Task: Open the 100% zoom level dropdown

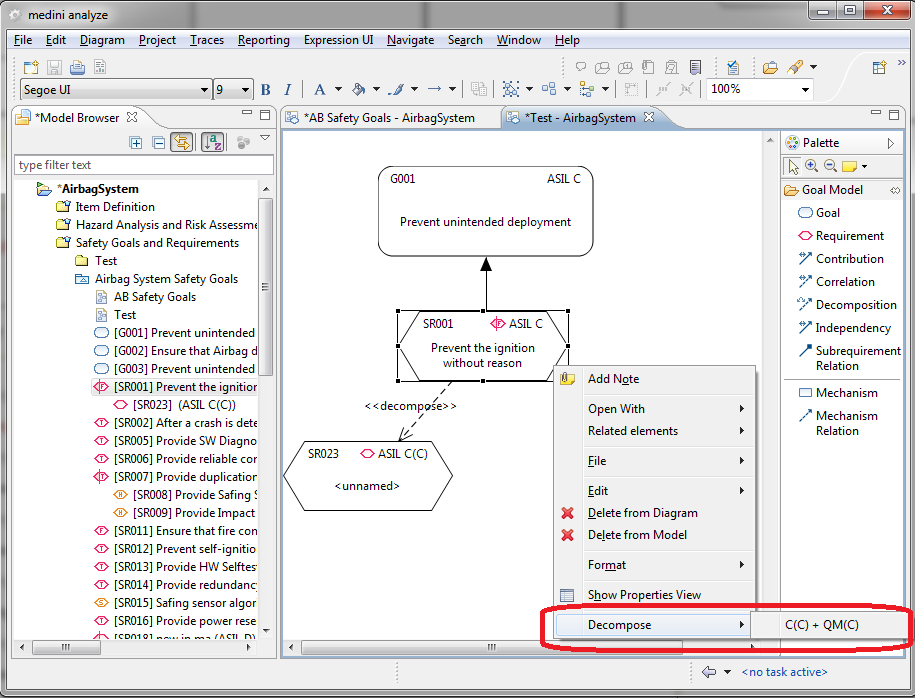Action: pos(805,90)
